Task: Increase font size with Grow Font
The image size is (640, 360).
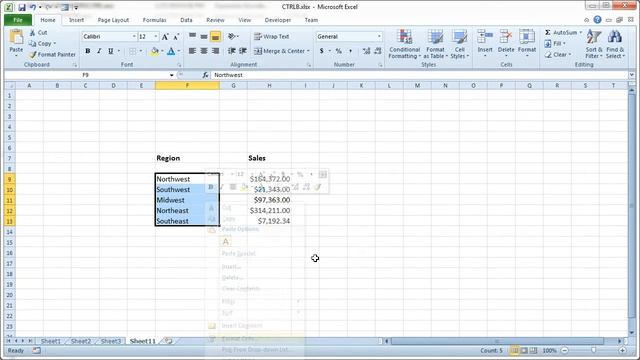Action: pyautogui.click(x=165, y=37)
